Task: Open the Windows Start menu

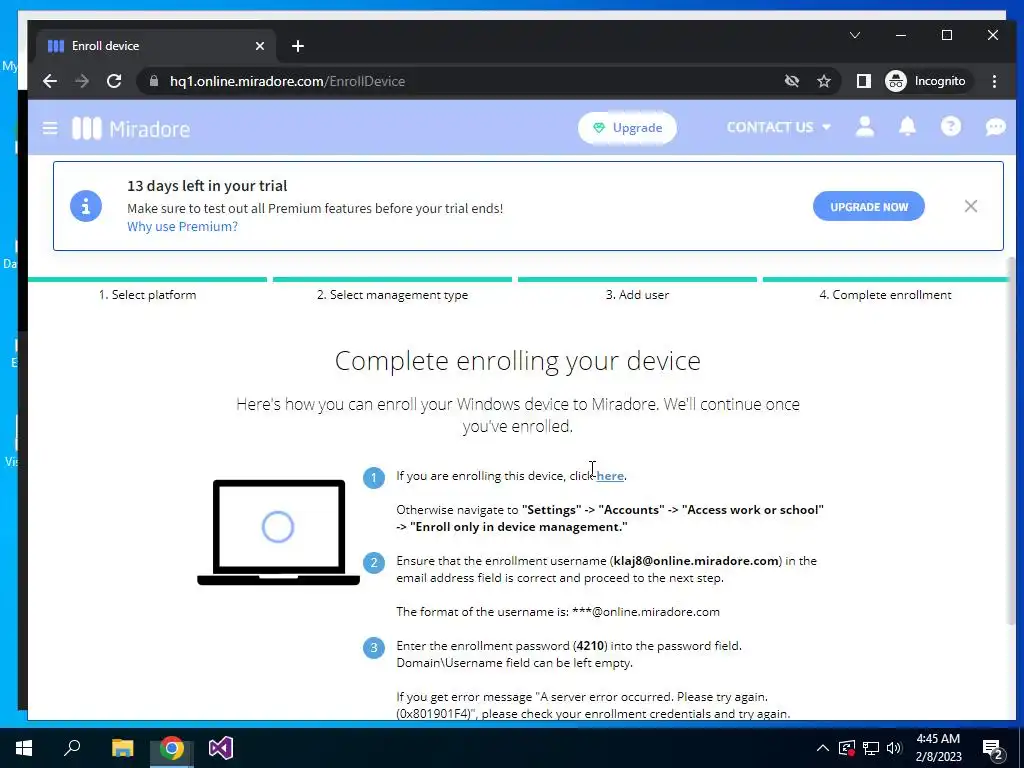Action: (24, 748)
